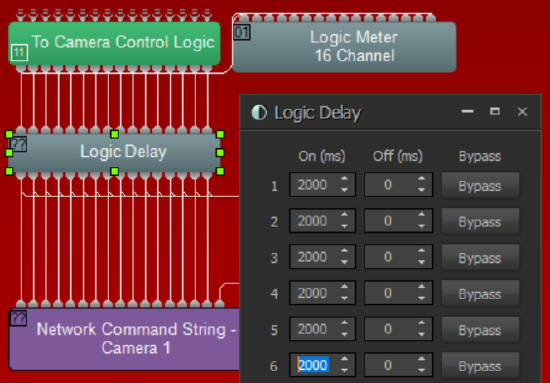Viewport: 550px width, 383px height.
Task: Decrease channel 5 Off delay with down arrow
Action: (421, 334)
